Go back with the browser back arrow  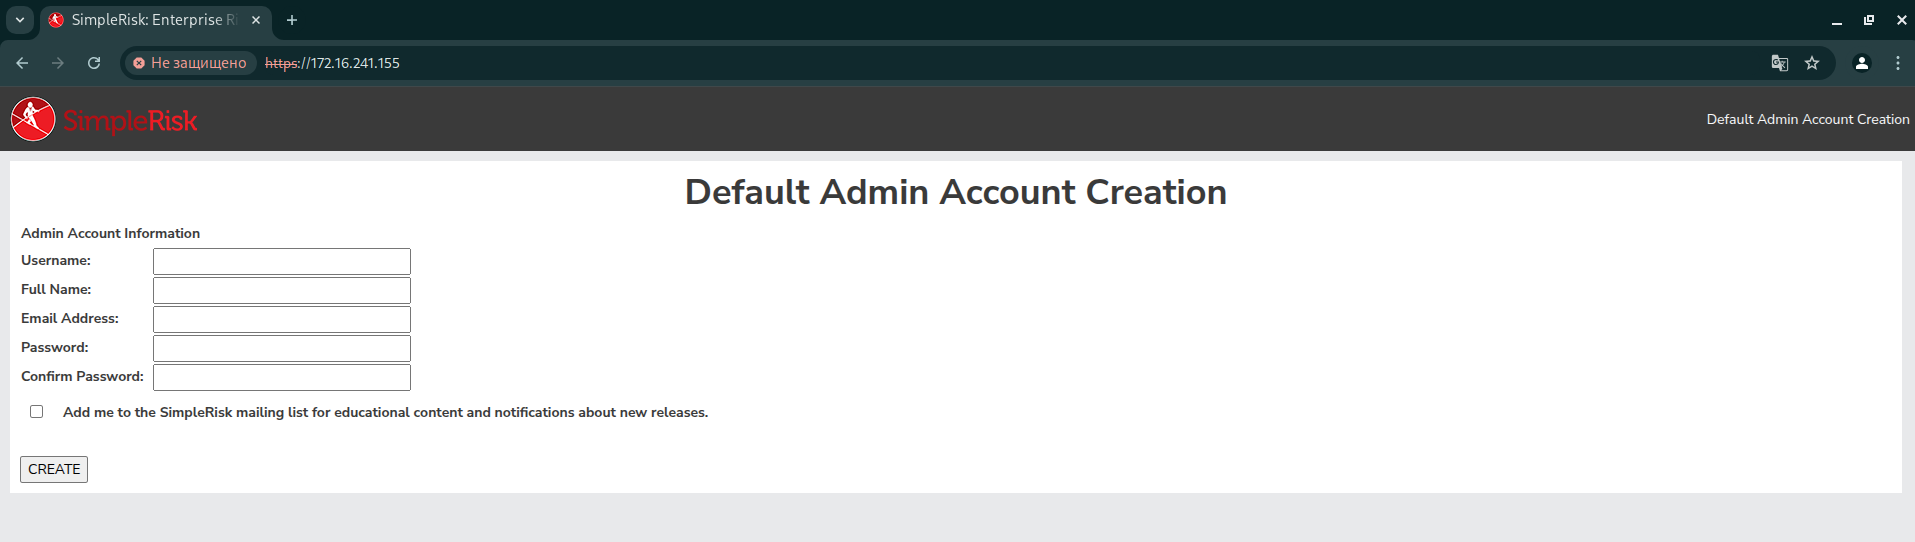(x=22, y=63)
